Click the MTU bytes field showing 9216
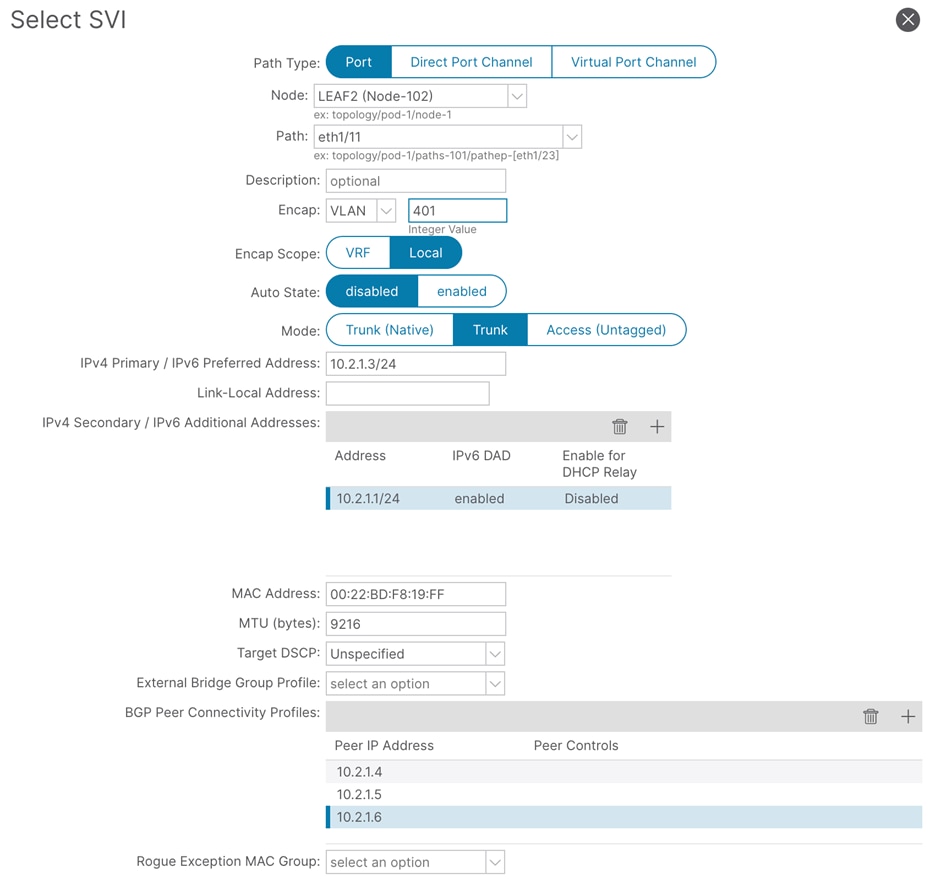This screenshot has height=884, width=930. pos(415,623)
